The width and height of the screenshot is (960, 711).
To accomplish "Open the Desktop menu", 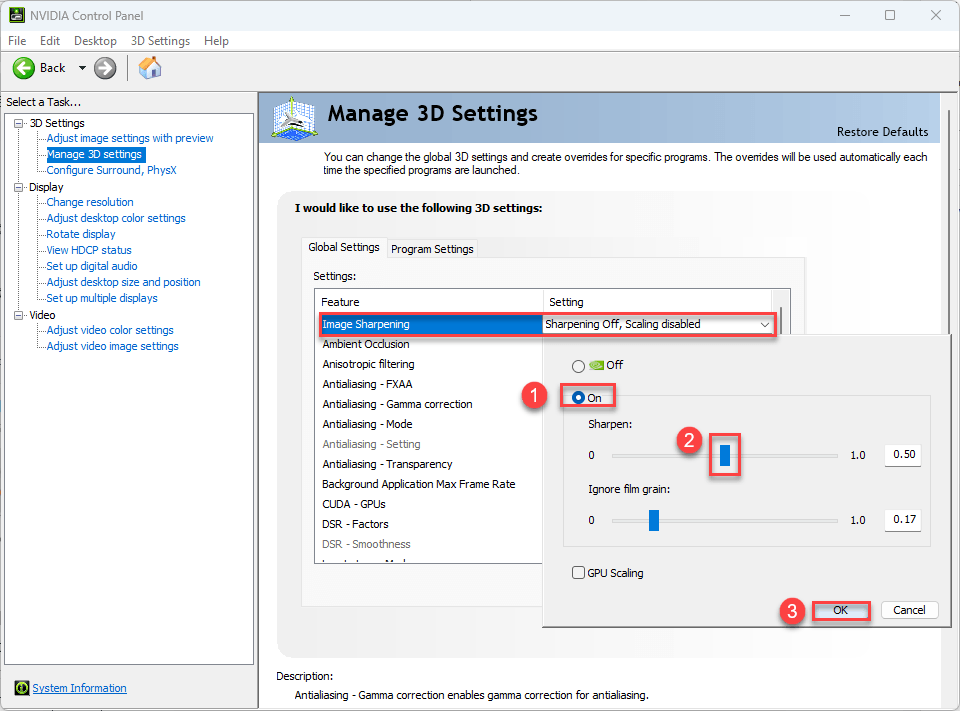I will tap(95, 41).
